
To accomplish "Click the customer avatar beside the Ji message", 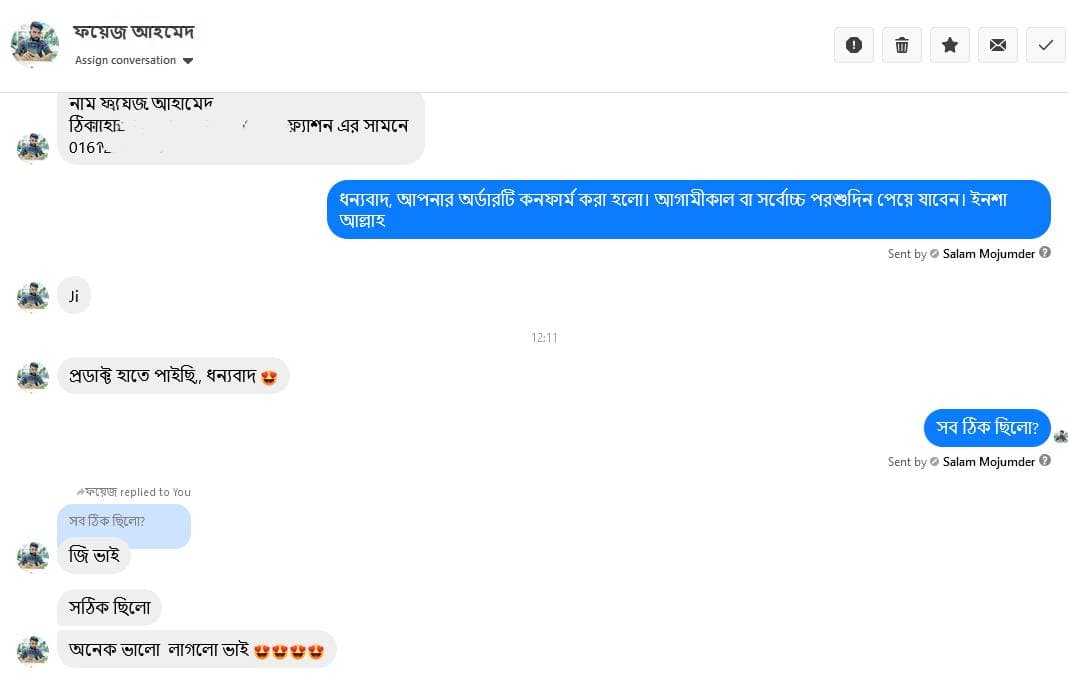I will pos(33,296).
